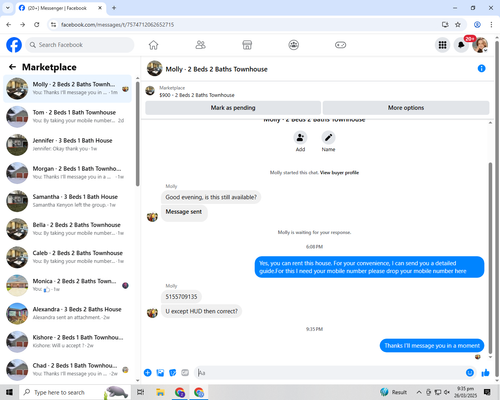
Task: Open File Explorer from taskbar
Action: (x=160, y=392)
